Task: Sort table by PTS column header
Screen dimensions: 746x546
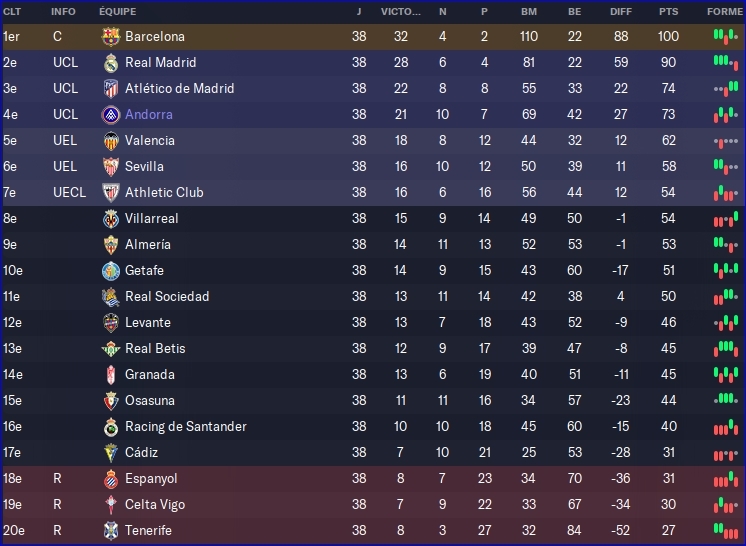Action: point(668,11)
